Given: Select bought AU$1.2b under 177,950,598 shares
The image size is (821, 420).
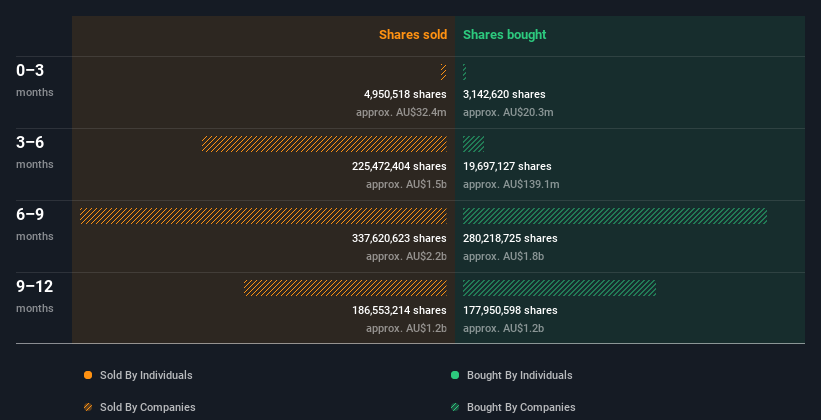Looking at the screenshot, I should coord(503,328).
